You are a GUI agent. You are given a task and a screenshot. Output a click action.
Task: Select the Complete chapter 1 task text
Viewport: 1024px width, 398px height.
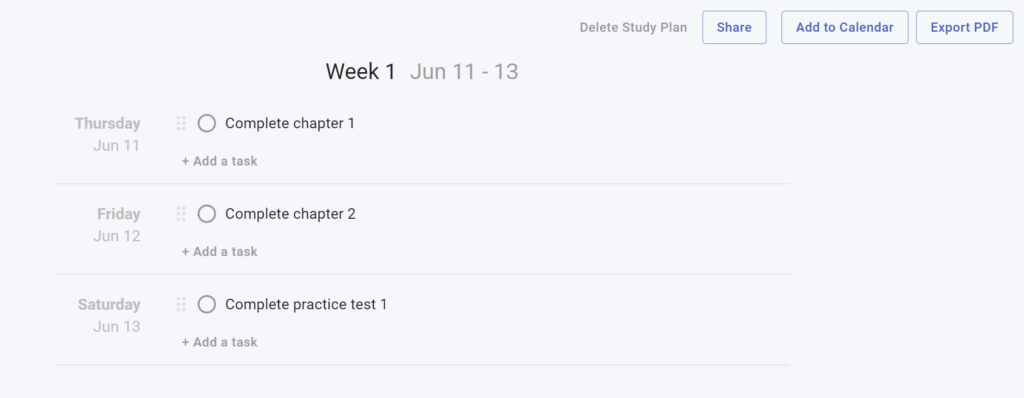(x=290, y=123)
